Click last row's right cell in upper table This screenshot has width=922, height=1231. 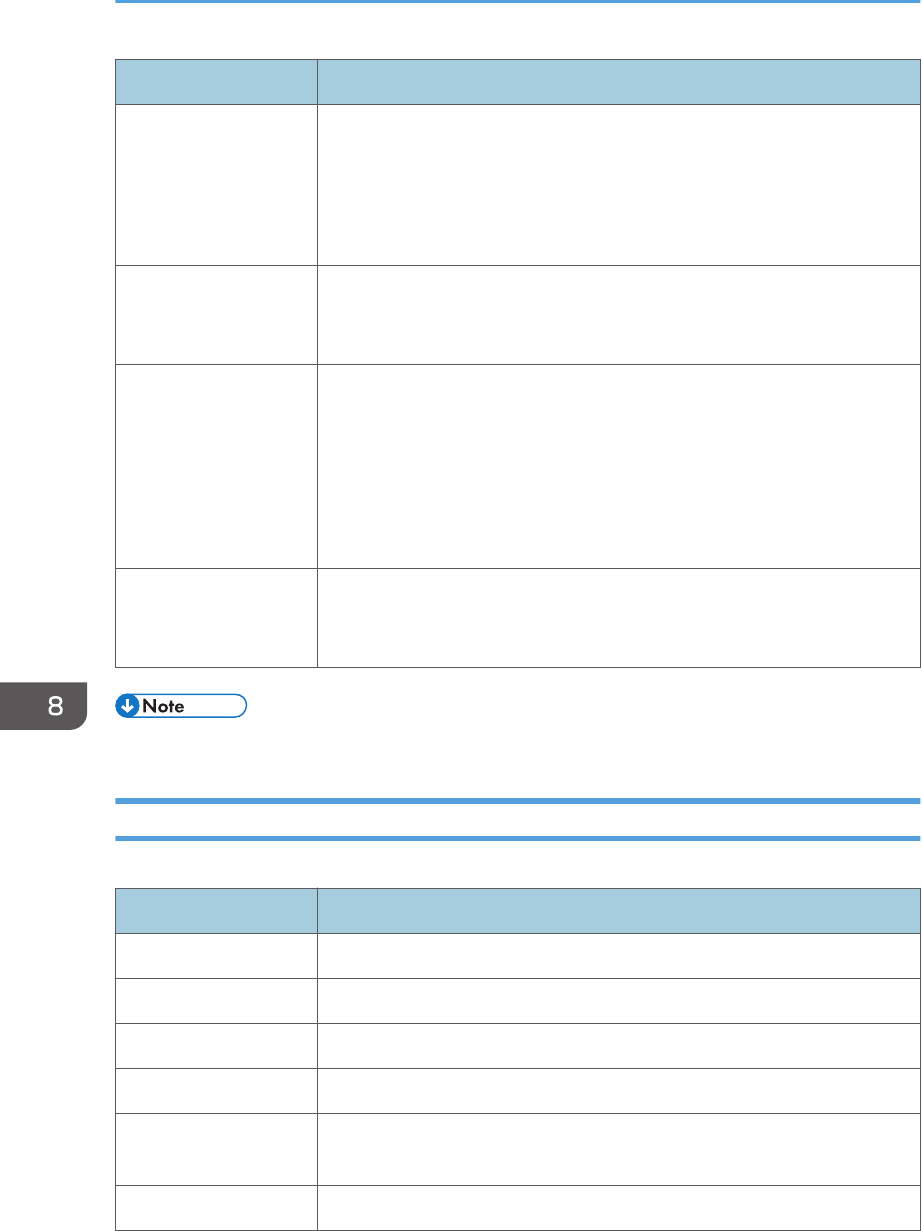pyautogui.click(x=618, y=618)
